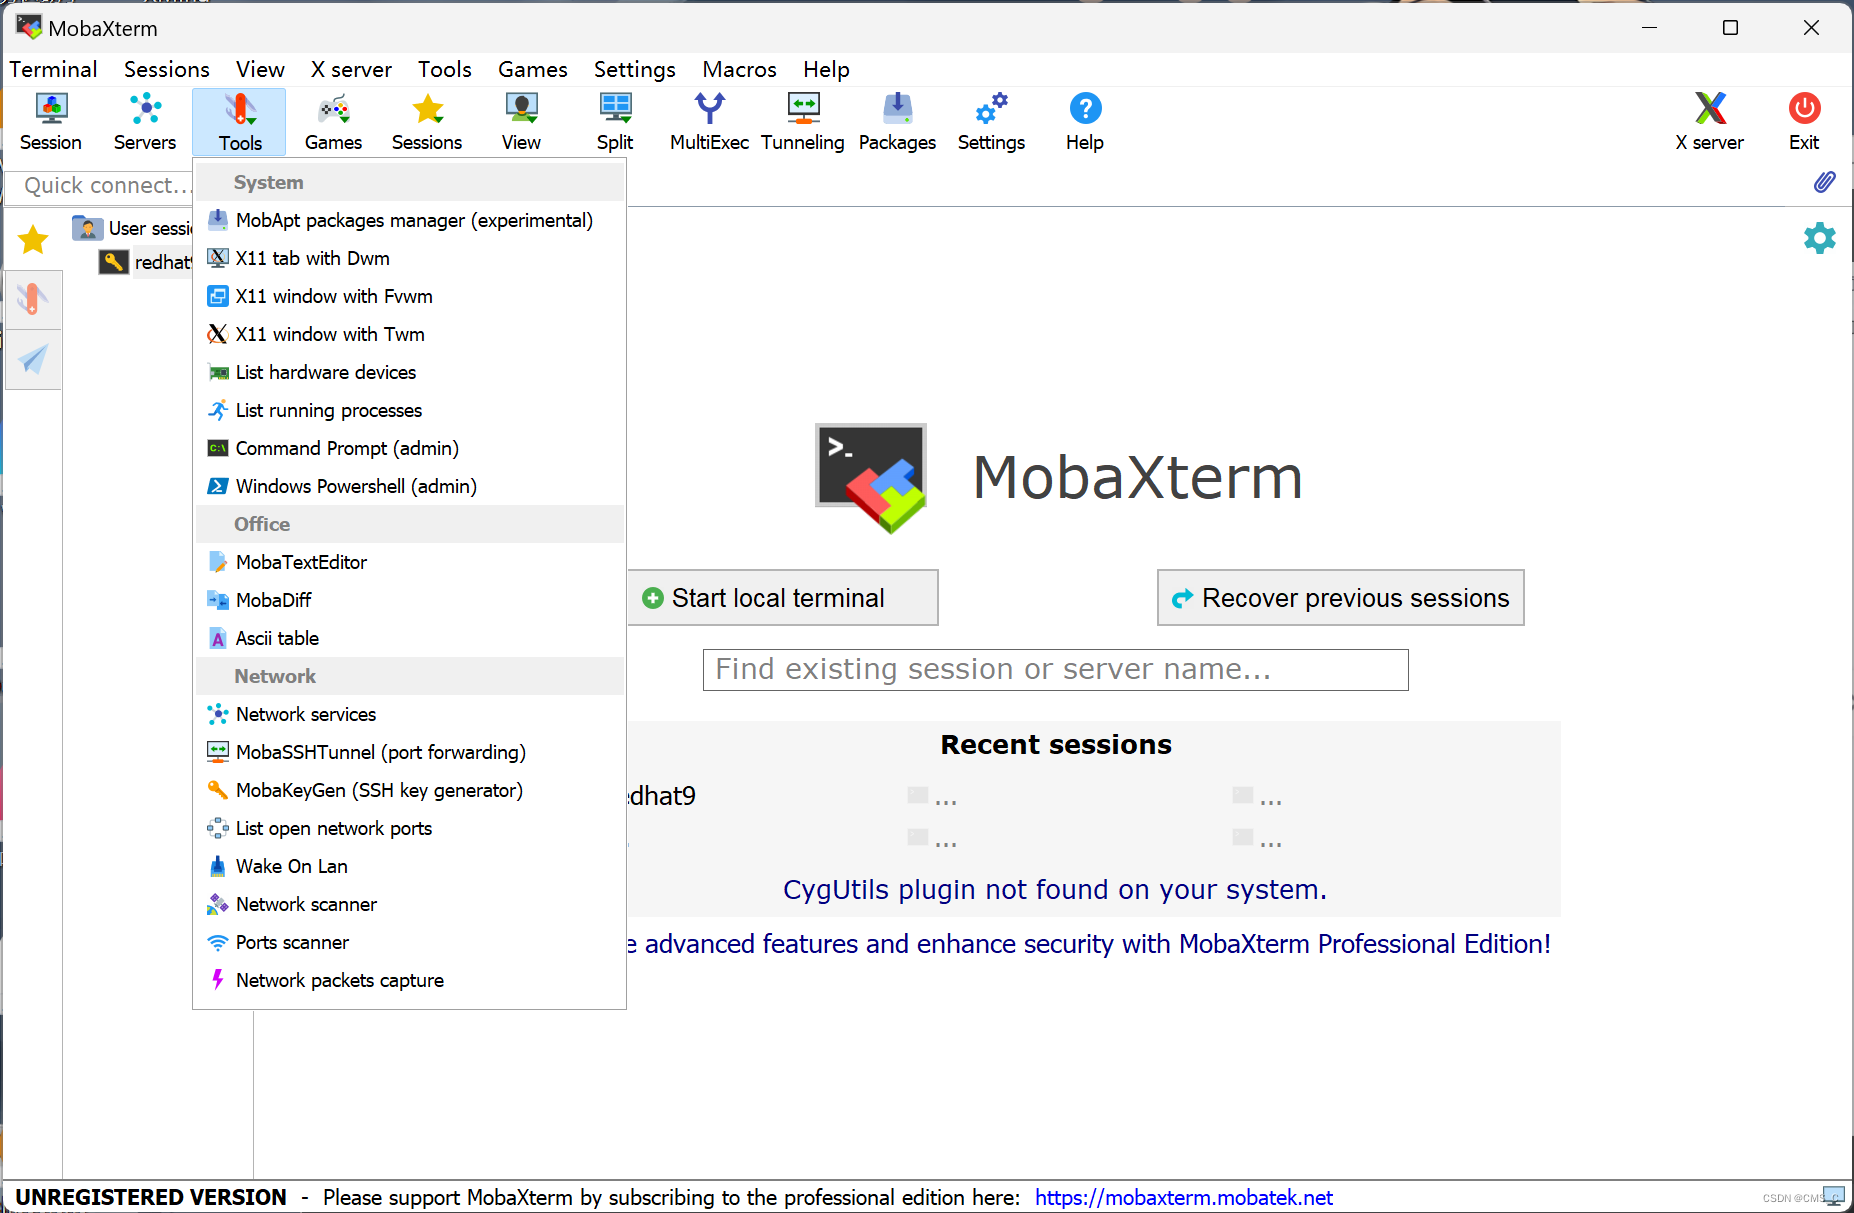Open MobaSSHTunnel port forwarding
Viewport: 1854px width, 1213px height.
point(410,752)
